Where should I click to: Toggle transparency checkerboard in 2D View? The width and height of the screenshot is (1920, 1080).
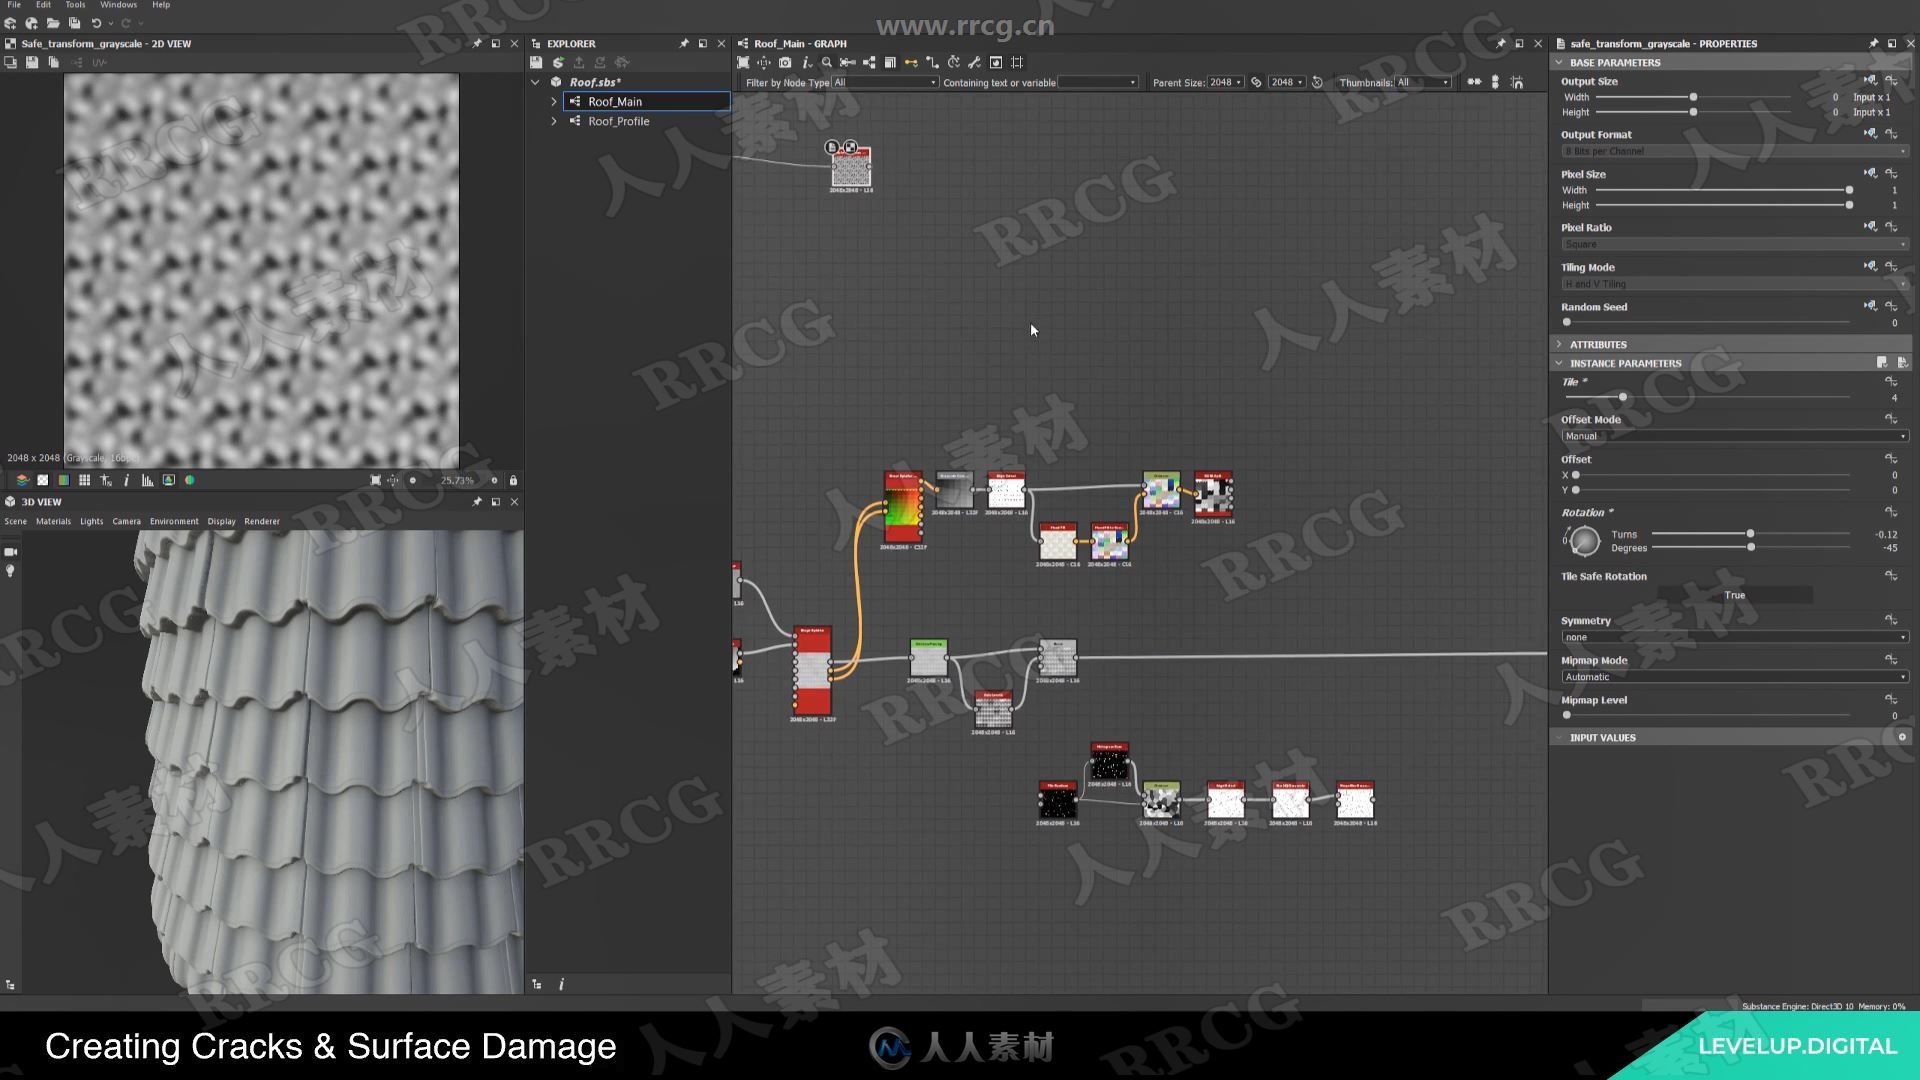pyautogui.click(x=43, y=480)
